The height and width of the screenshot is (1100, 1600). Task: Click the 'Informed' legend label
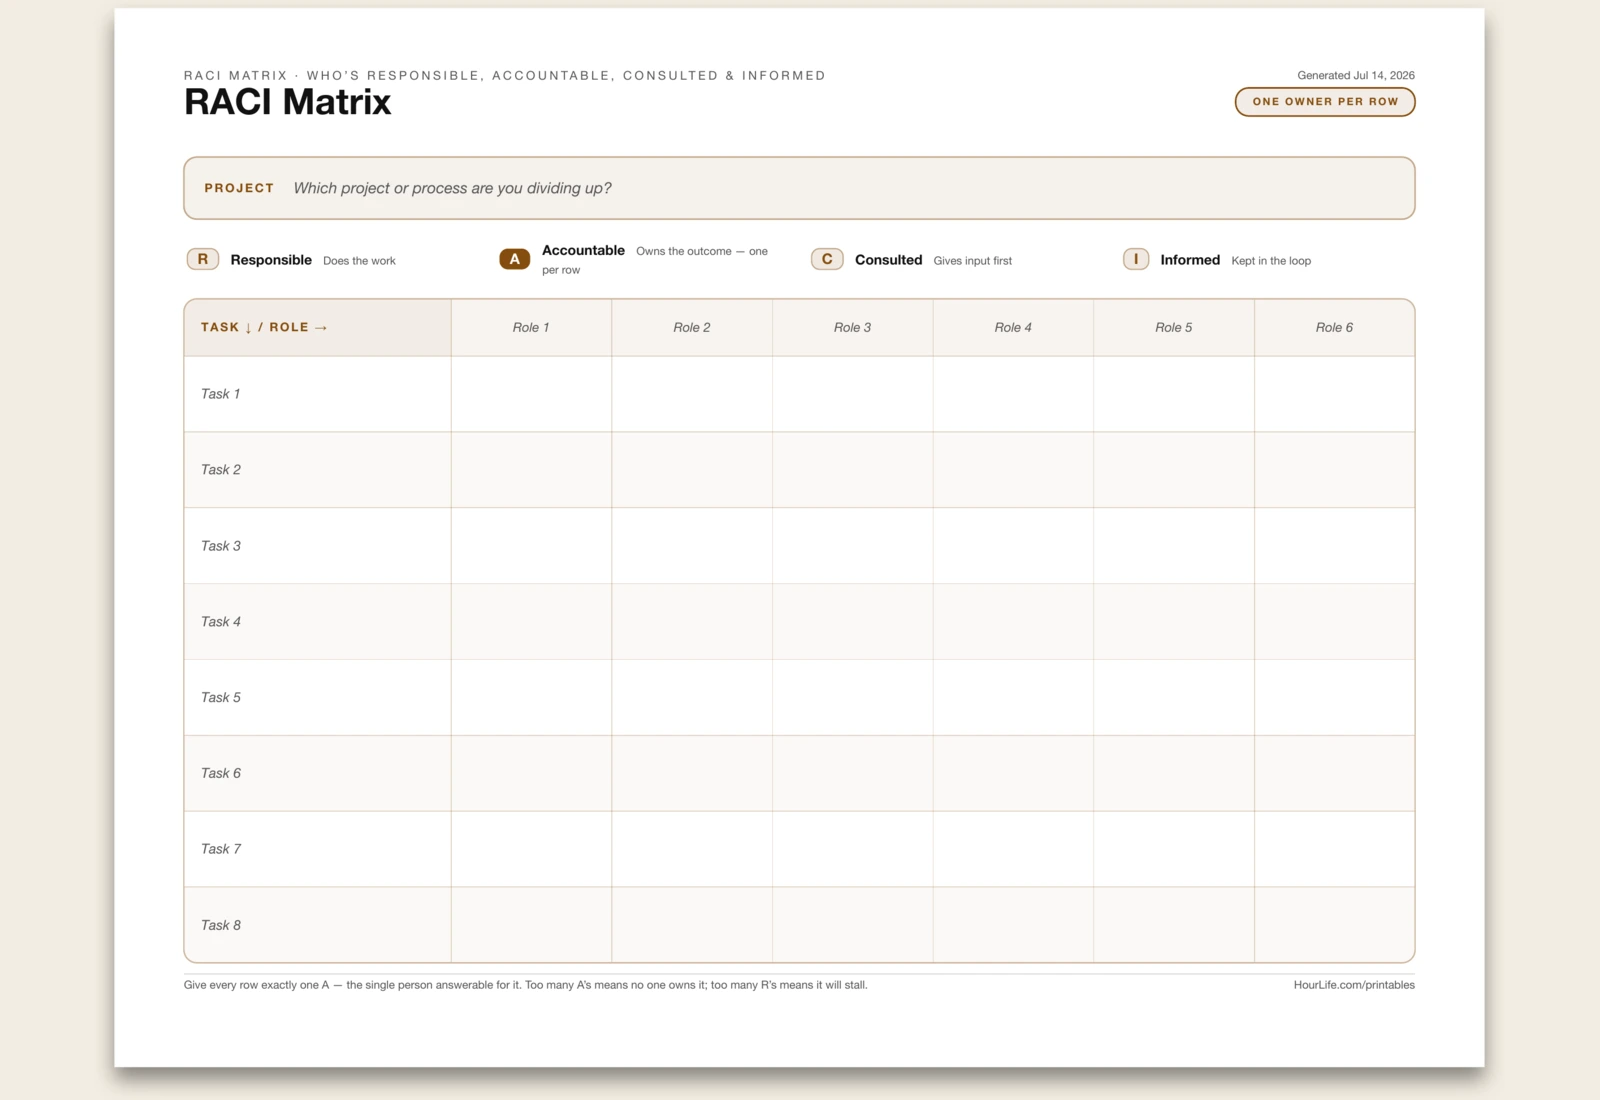[1190, 260]
